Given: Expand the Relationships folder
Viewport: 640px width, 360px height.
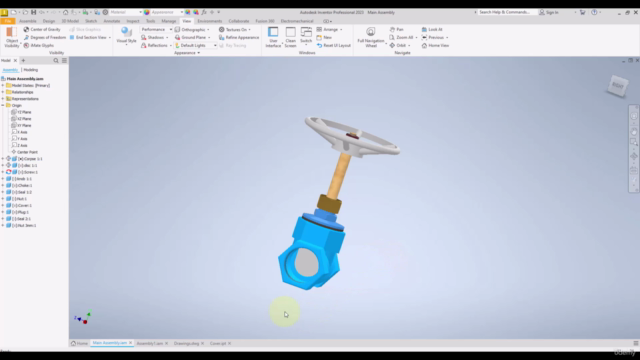Looking at the screenshot, I should point(3,92).
